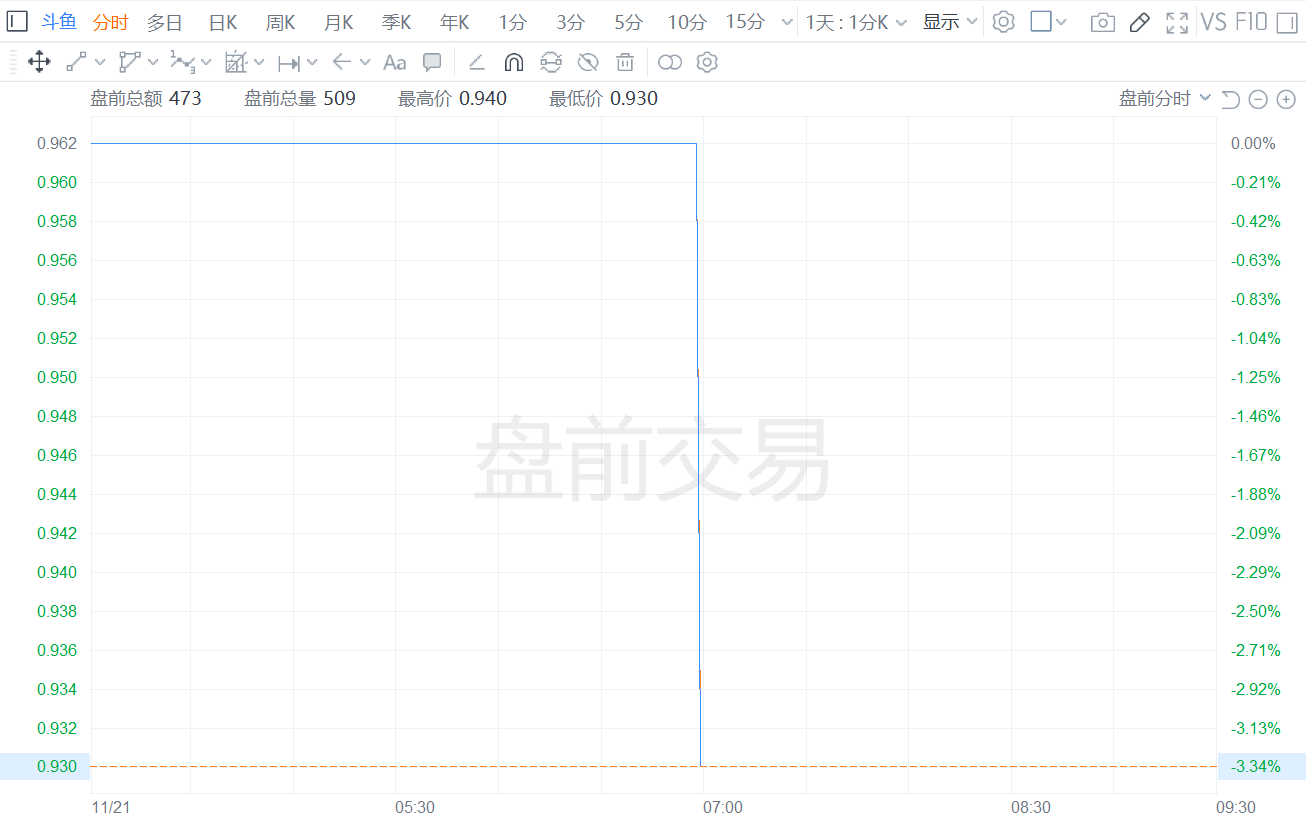Click the 0.930 current price label
The height and width of the screenshot is (831, 1306).
click(57, 766)
